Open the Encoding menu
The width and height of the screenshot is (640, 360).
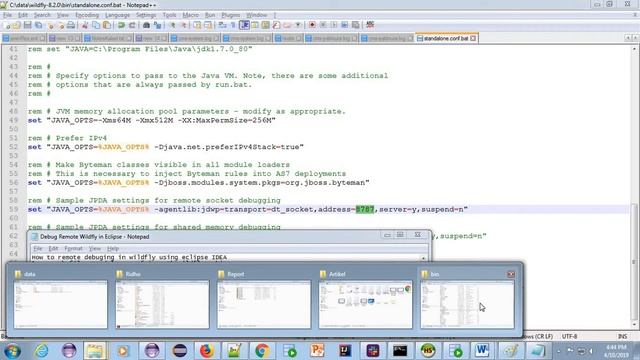[x=87, y=15]
